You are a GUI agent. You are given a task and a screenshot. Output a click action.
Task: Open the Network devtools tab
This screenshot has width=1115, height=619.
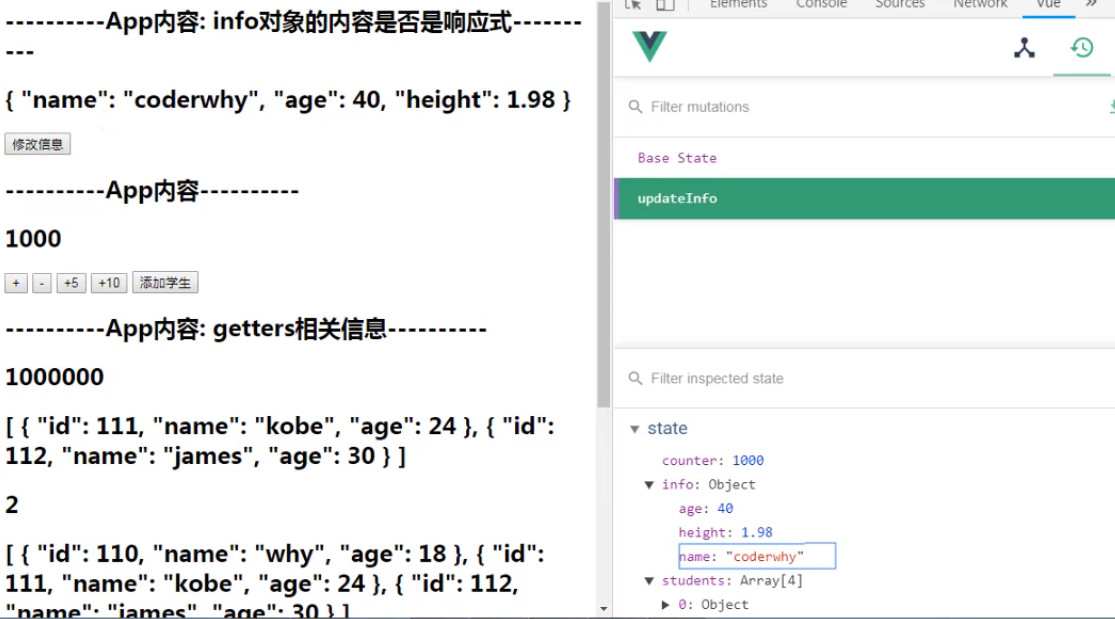(980, 4)
